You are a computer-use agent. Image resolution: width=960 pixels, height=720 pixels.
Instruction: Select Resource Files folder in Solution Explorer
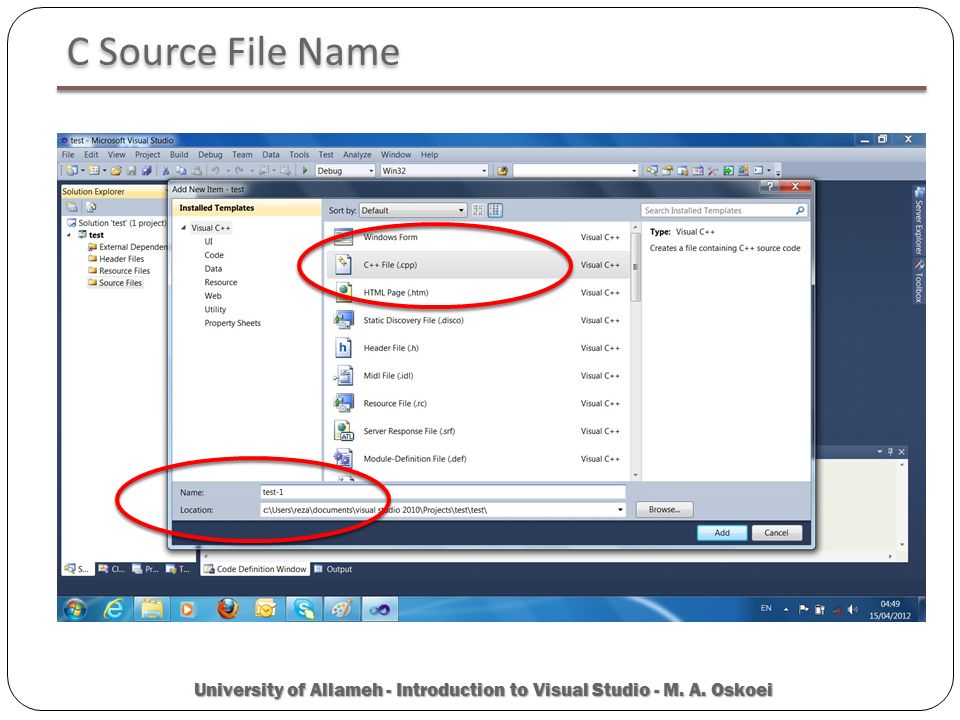119,271
